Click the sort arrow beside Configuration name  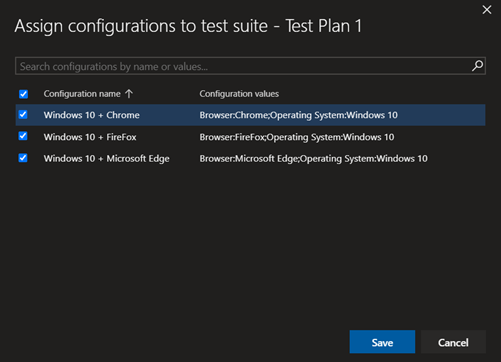[x=129, y=94]
